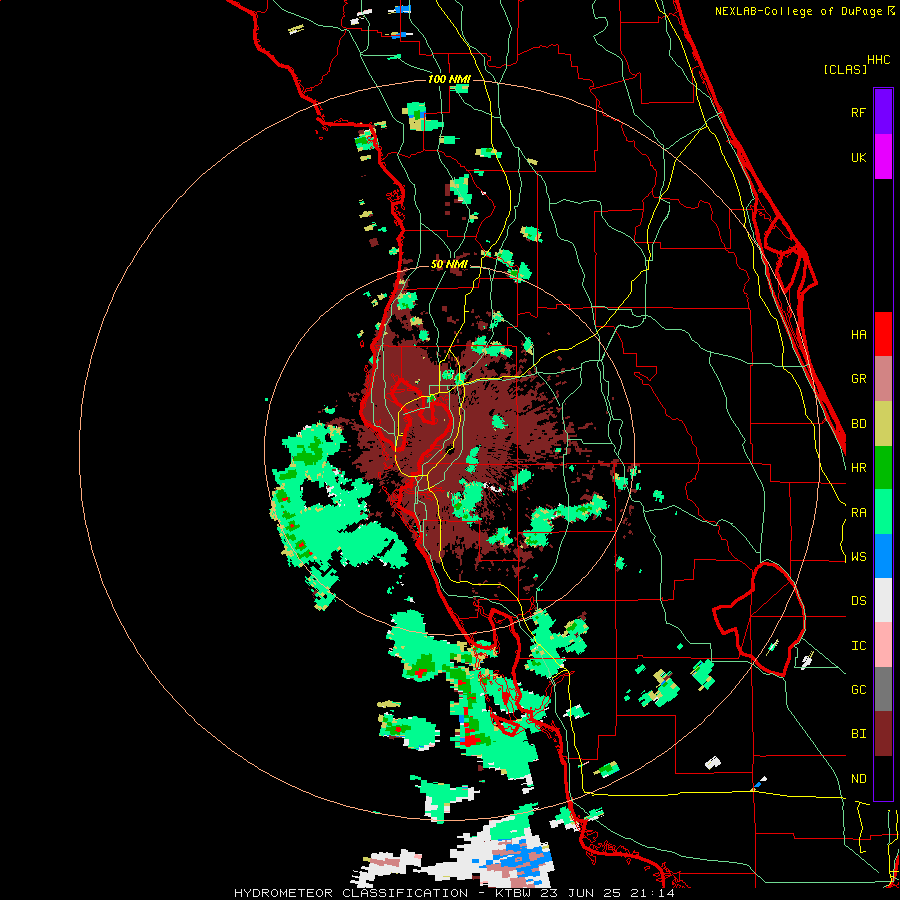Image resolution: width=900 pixels, height=900 pixels.
Task: Click the 50 NMI range ring label
Action: pos(449,265)
